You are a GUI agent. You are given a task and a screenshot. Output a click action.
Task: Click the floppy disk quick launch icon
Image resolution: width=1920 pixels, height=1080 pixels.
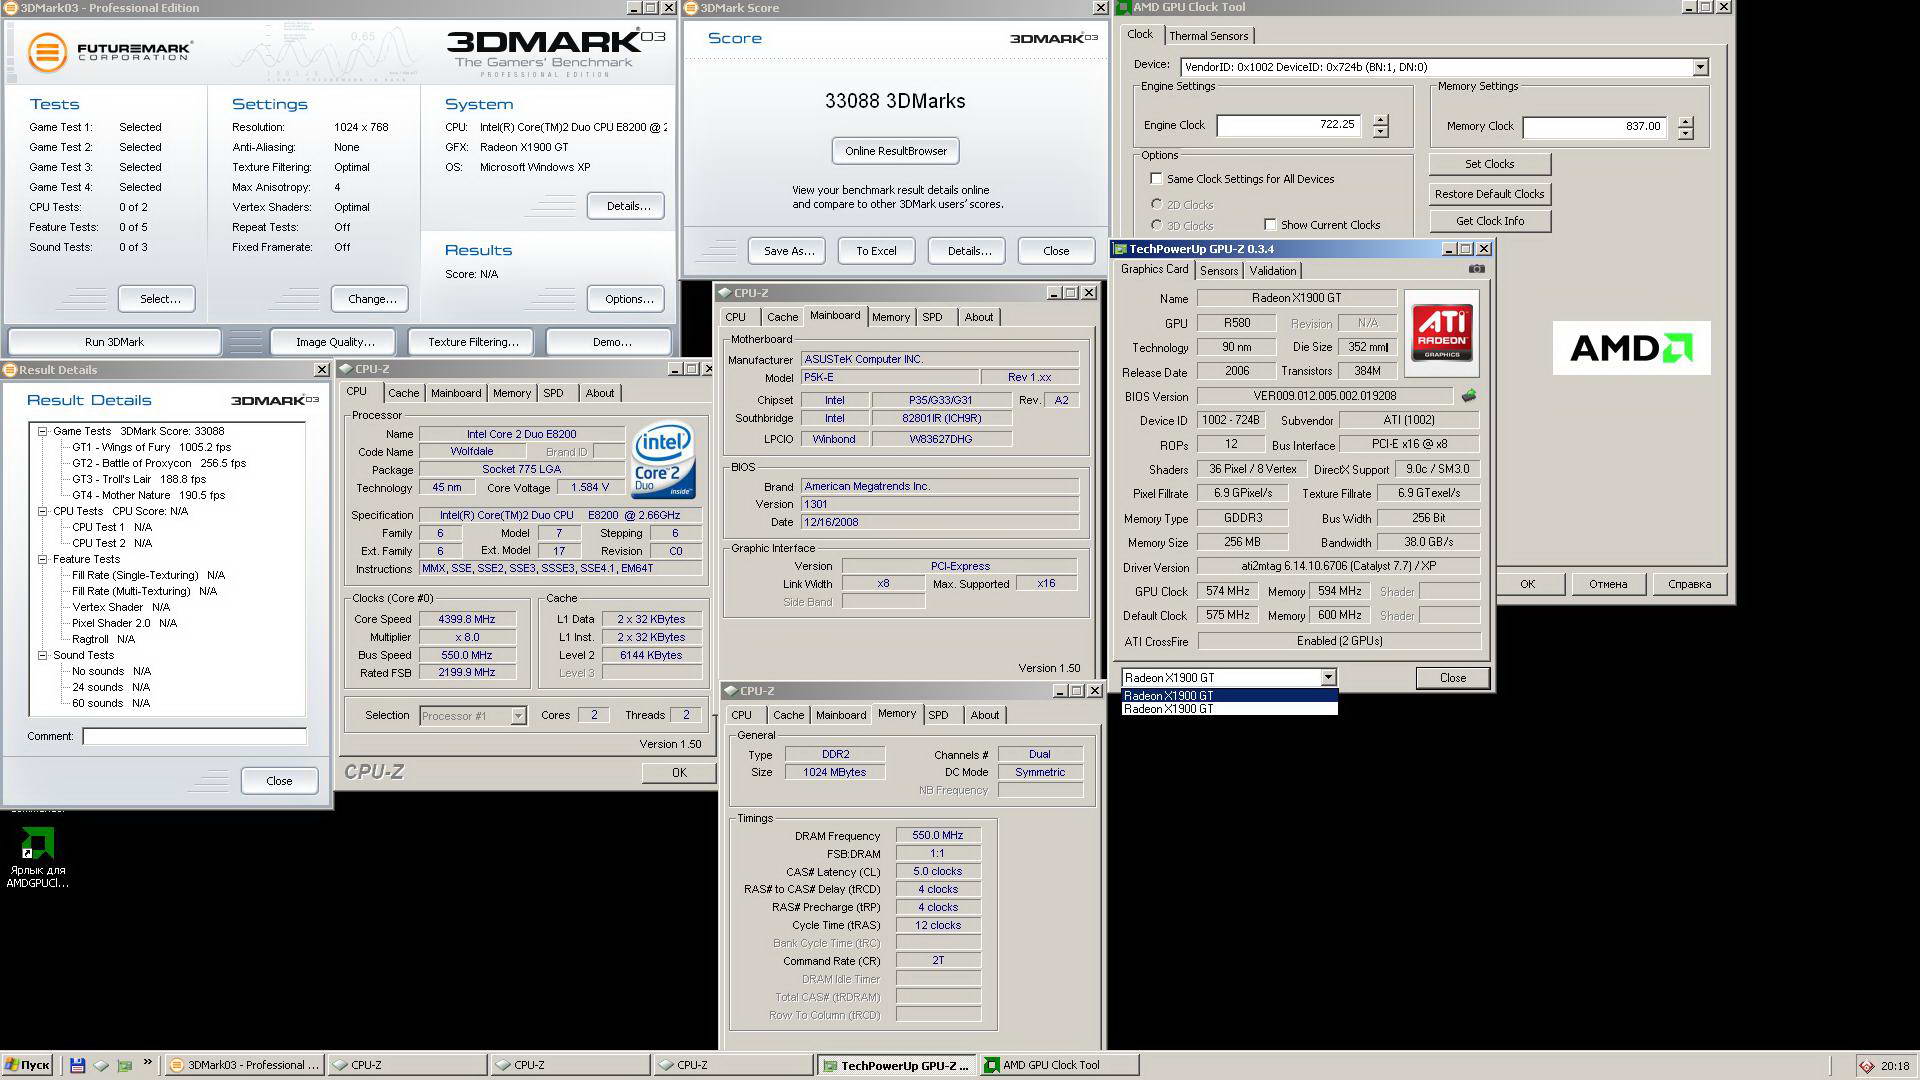click(78, 1065)
